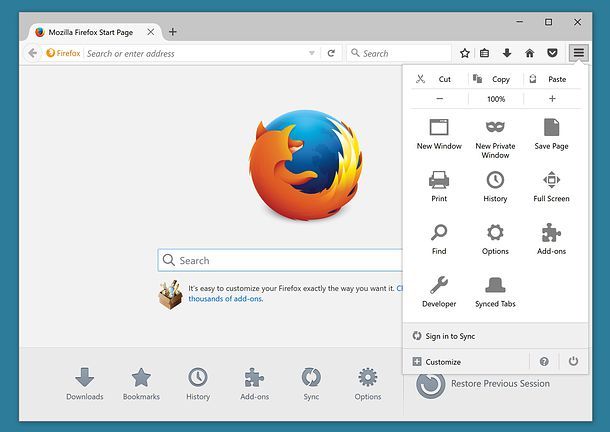Screen dimensions: 610x432
Task: Focus the Search or enter address field
Action: (195, 53)
